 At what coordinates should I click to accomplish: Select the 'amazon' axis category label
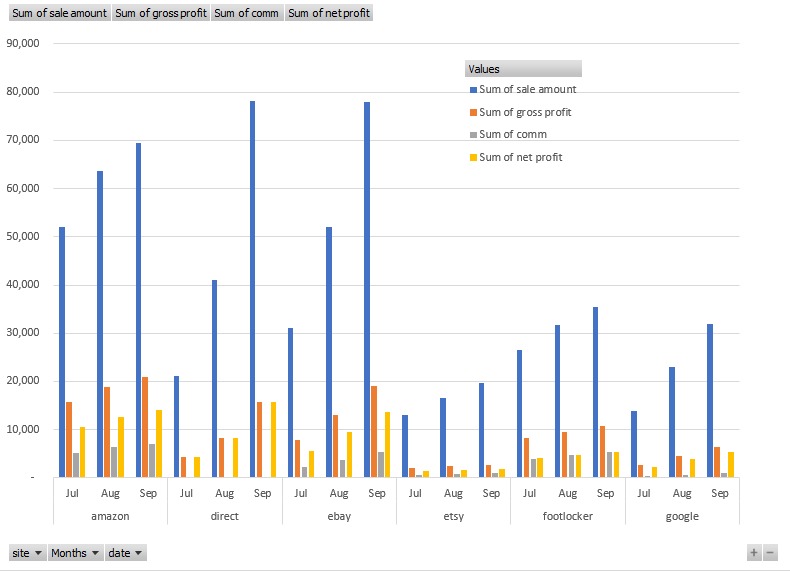[110, 516]
